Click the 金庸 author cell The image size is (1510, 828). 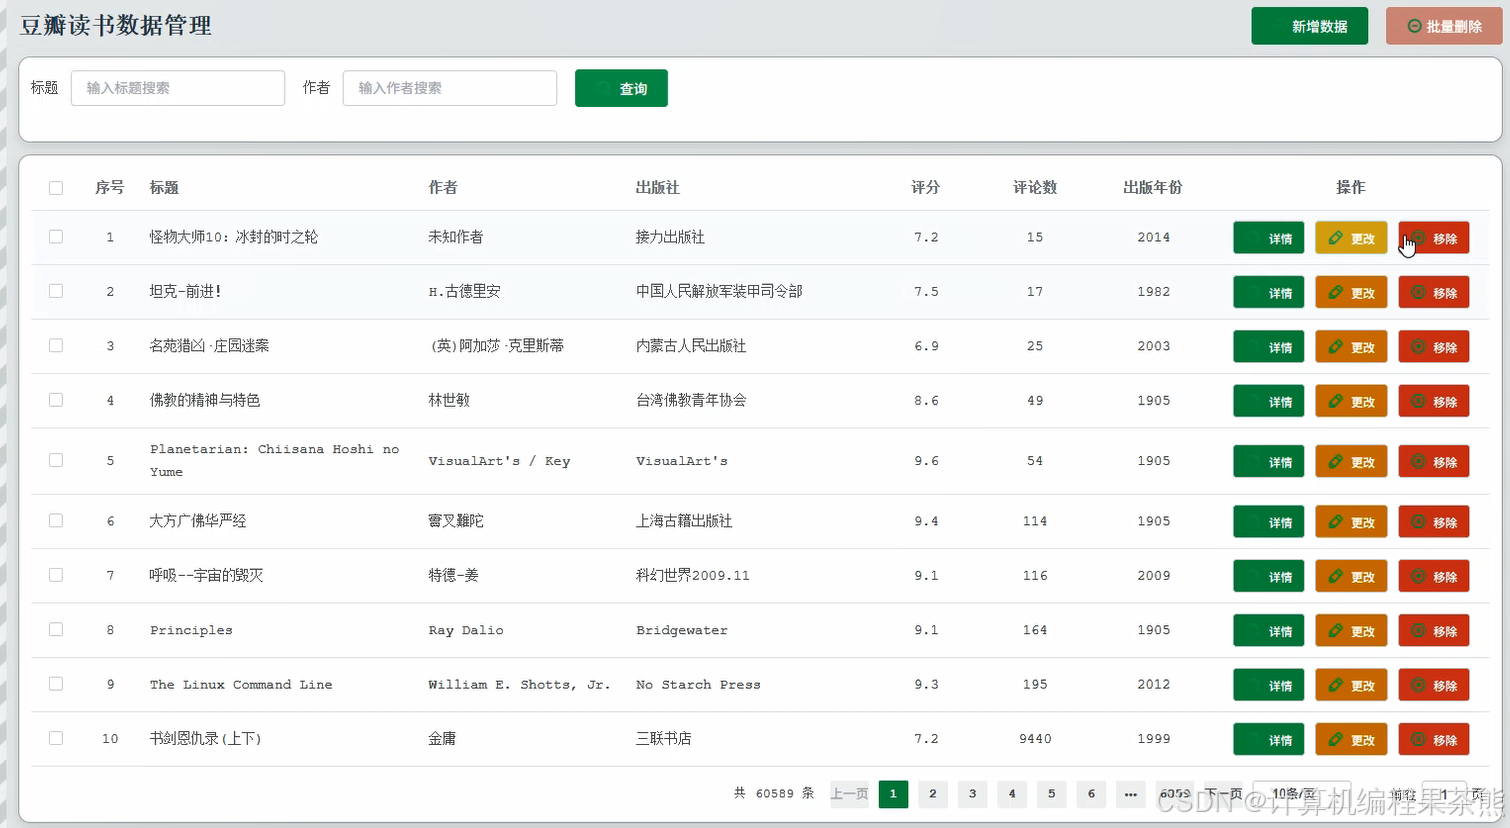442,738
